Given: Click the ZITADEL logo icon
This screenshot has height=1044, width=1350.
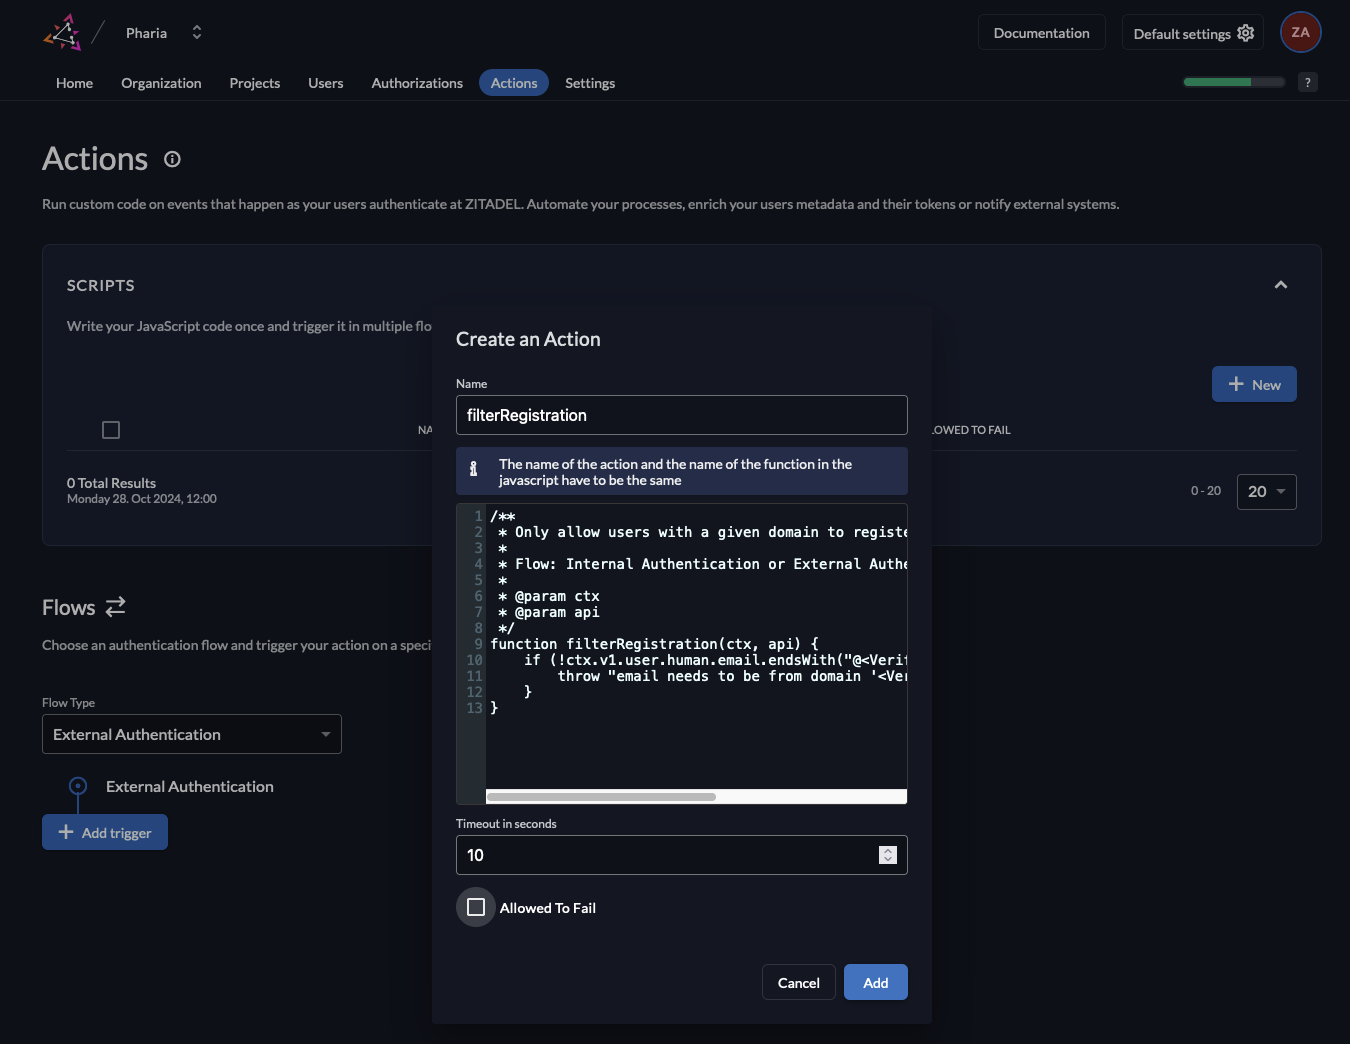Looking at the screenshot, I should (63, 33).
